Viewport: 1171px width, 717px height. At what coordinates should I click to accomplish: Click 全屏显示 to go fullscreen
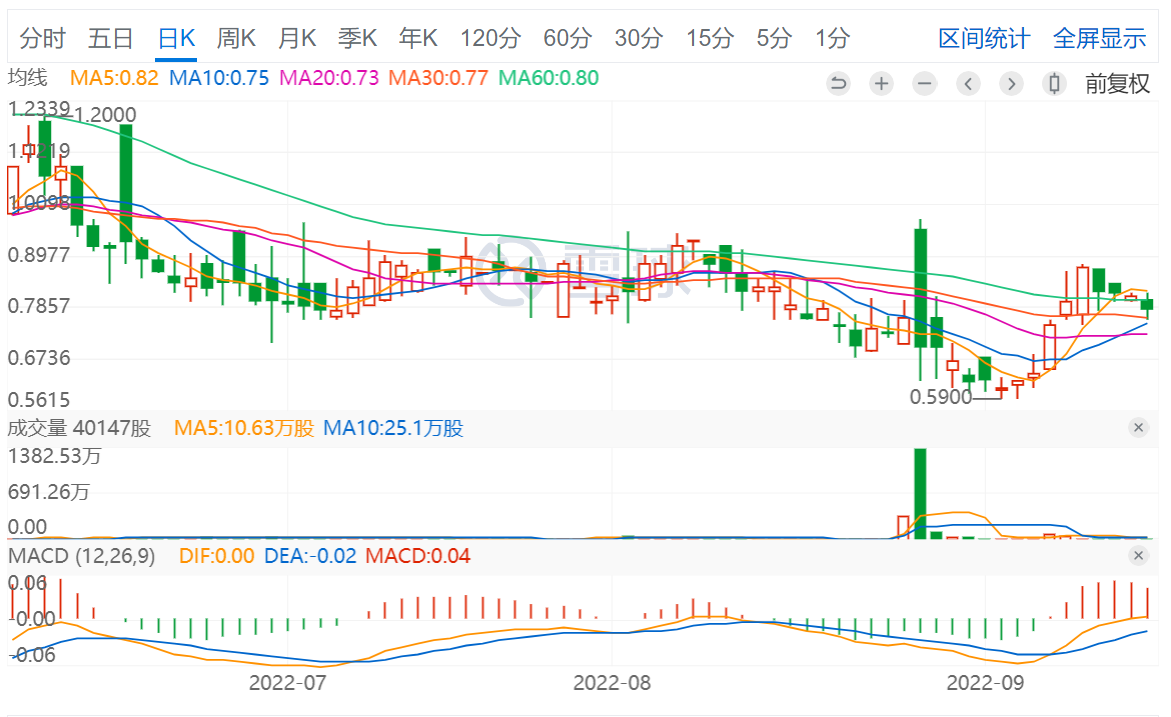pyautogui.click(x=1099, y=39)
